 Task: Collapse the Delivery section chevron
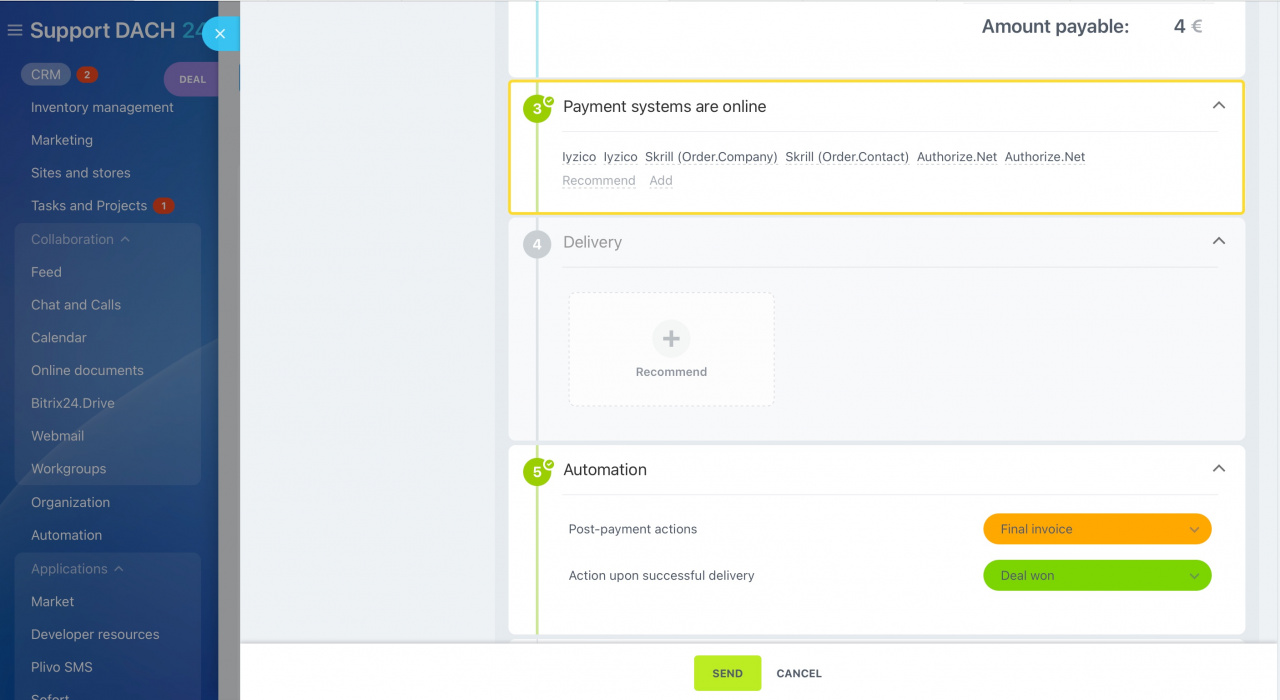point(1219,242)
